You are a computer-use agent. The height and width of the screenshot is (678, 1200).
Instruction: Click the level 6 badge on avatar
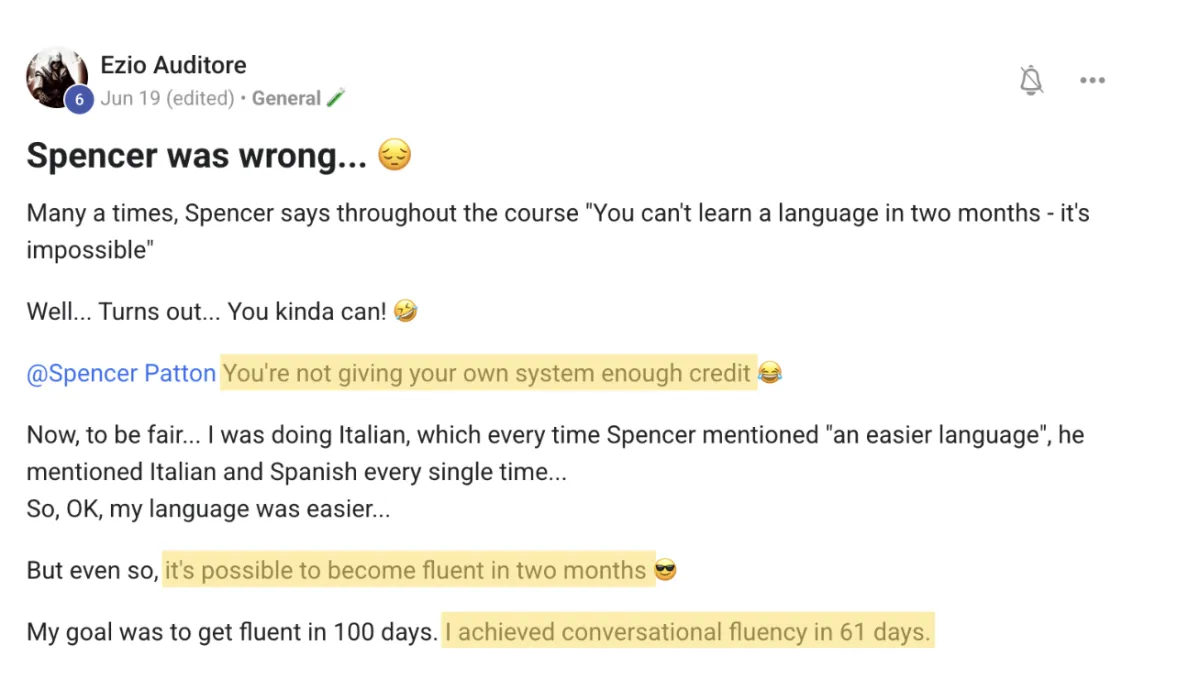pos(79,99)
